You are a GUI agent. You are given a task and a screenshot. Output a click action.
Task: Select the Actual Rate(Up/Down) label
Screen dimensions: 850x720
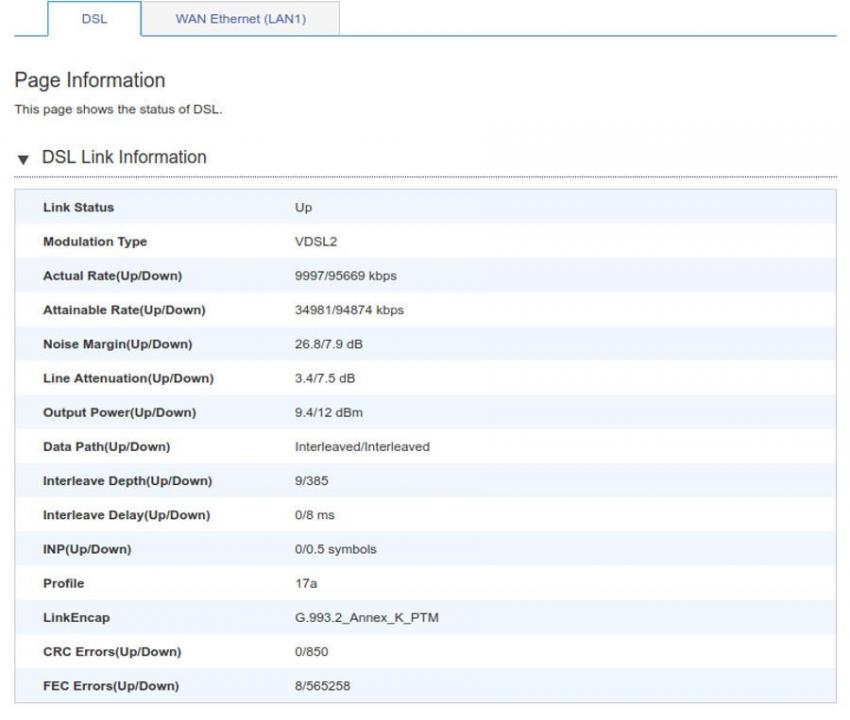click(112, 276)
